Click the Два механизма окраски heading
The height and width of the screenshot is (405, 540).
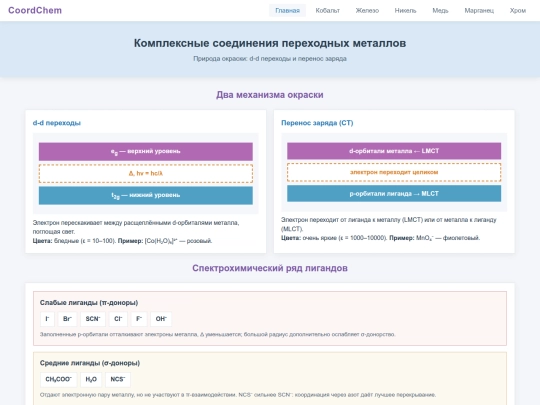point(270,95)
